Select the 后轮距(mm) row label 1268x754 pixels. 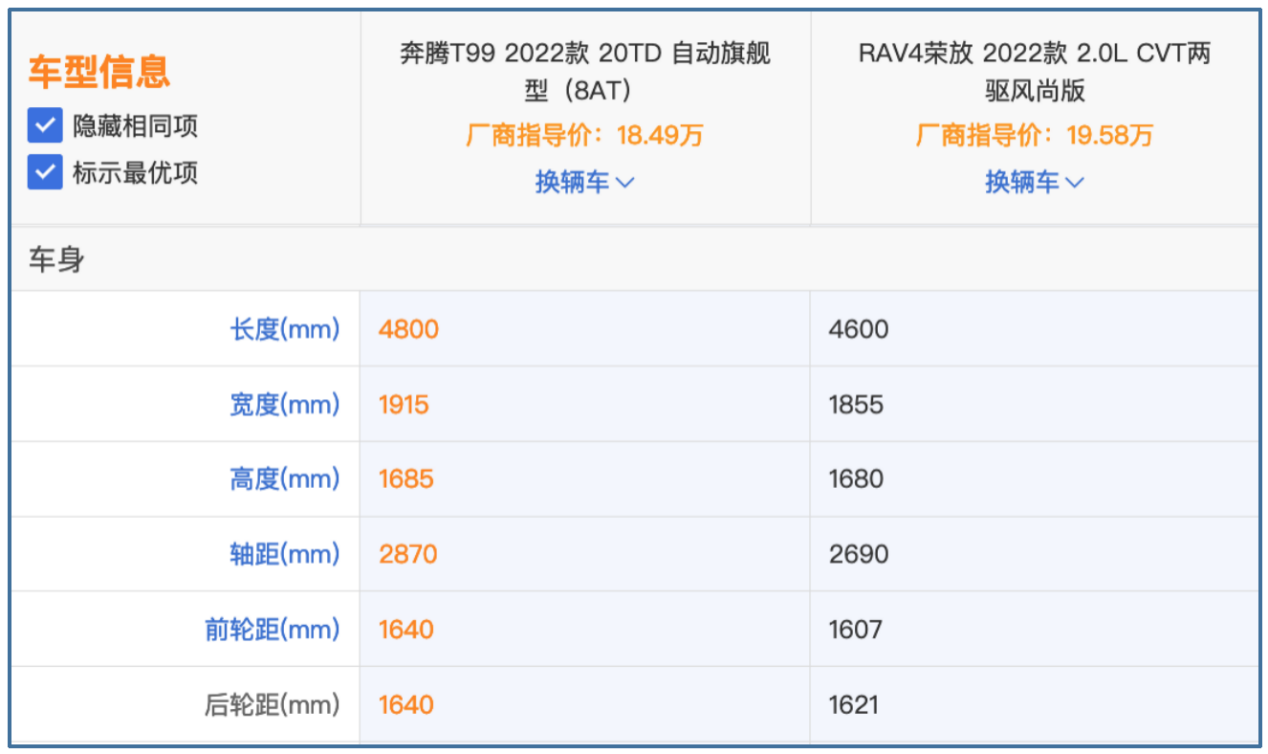click(x=273, y=704)
